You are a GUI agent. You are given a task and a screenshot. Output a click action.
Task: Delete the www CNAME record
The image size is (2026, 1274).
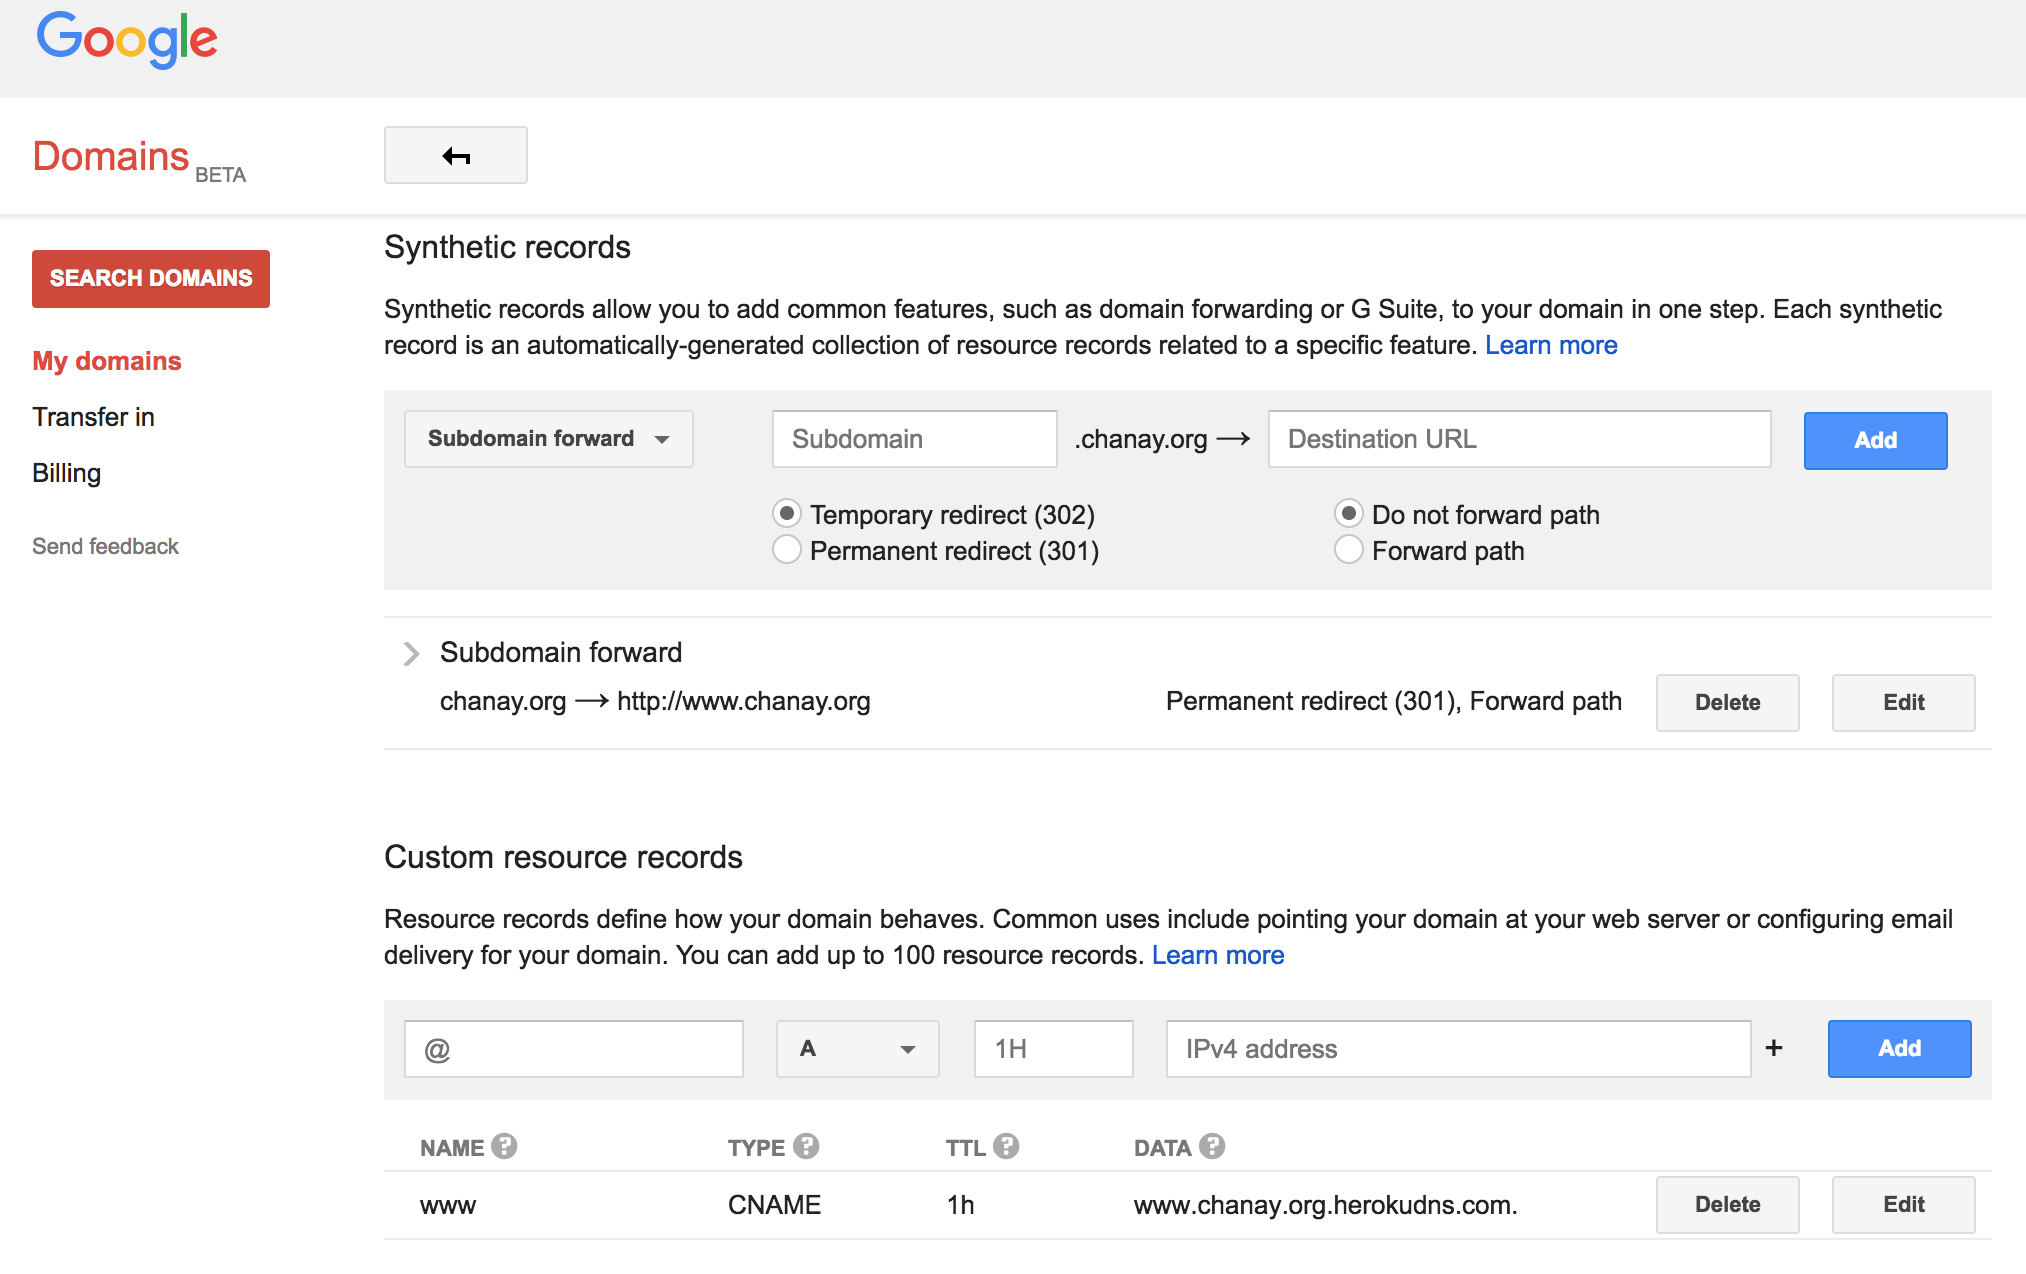coord(1727,1205)
